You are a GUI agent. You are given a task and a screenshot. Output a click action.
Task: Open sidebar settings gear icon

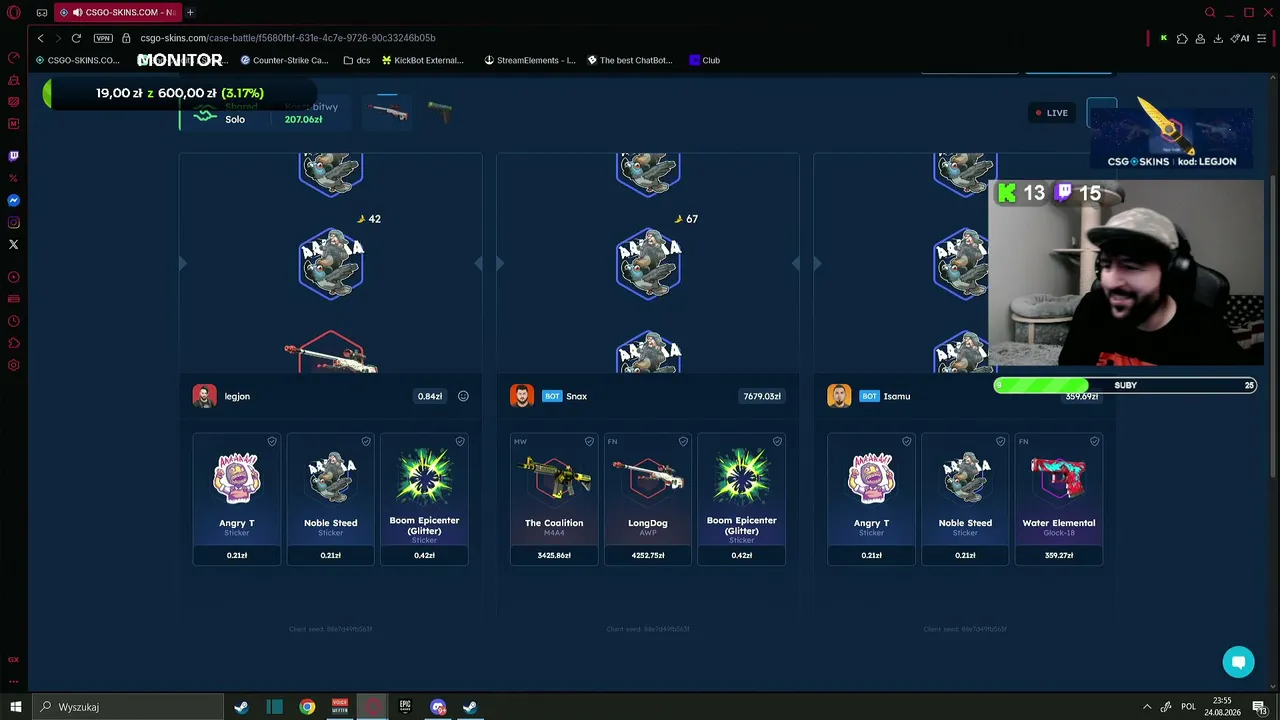click(14, 365)
